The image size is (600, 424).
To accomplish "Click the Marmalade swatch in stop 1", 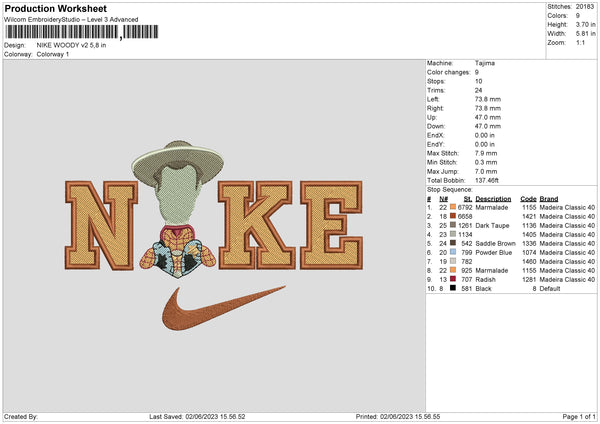I will [453, 207].
